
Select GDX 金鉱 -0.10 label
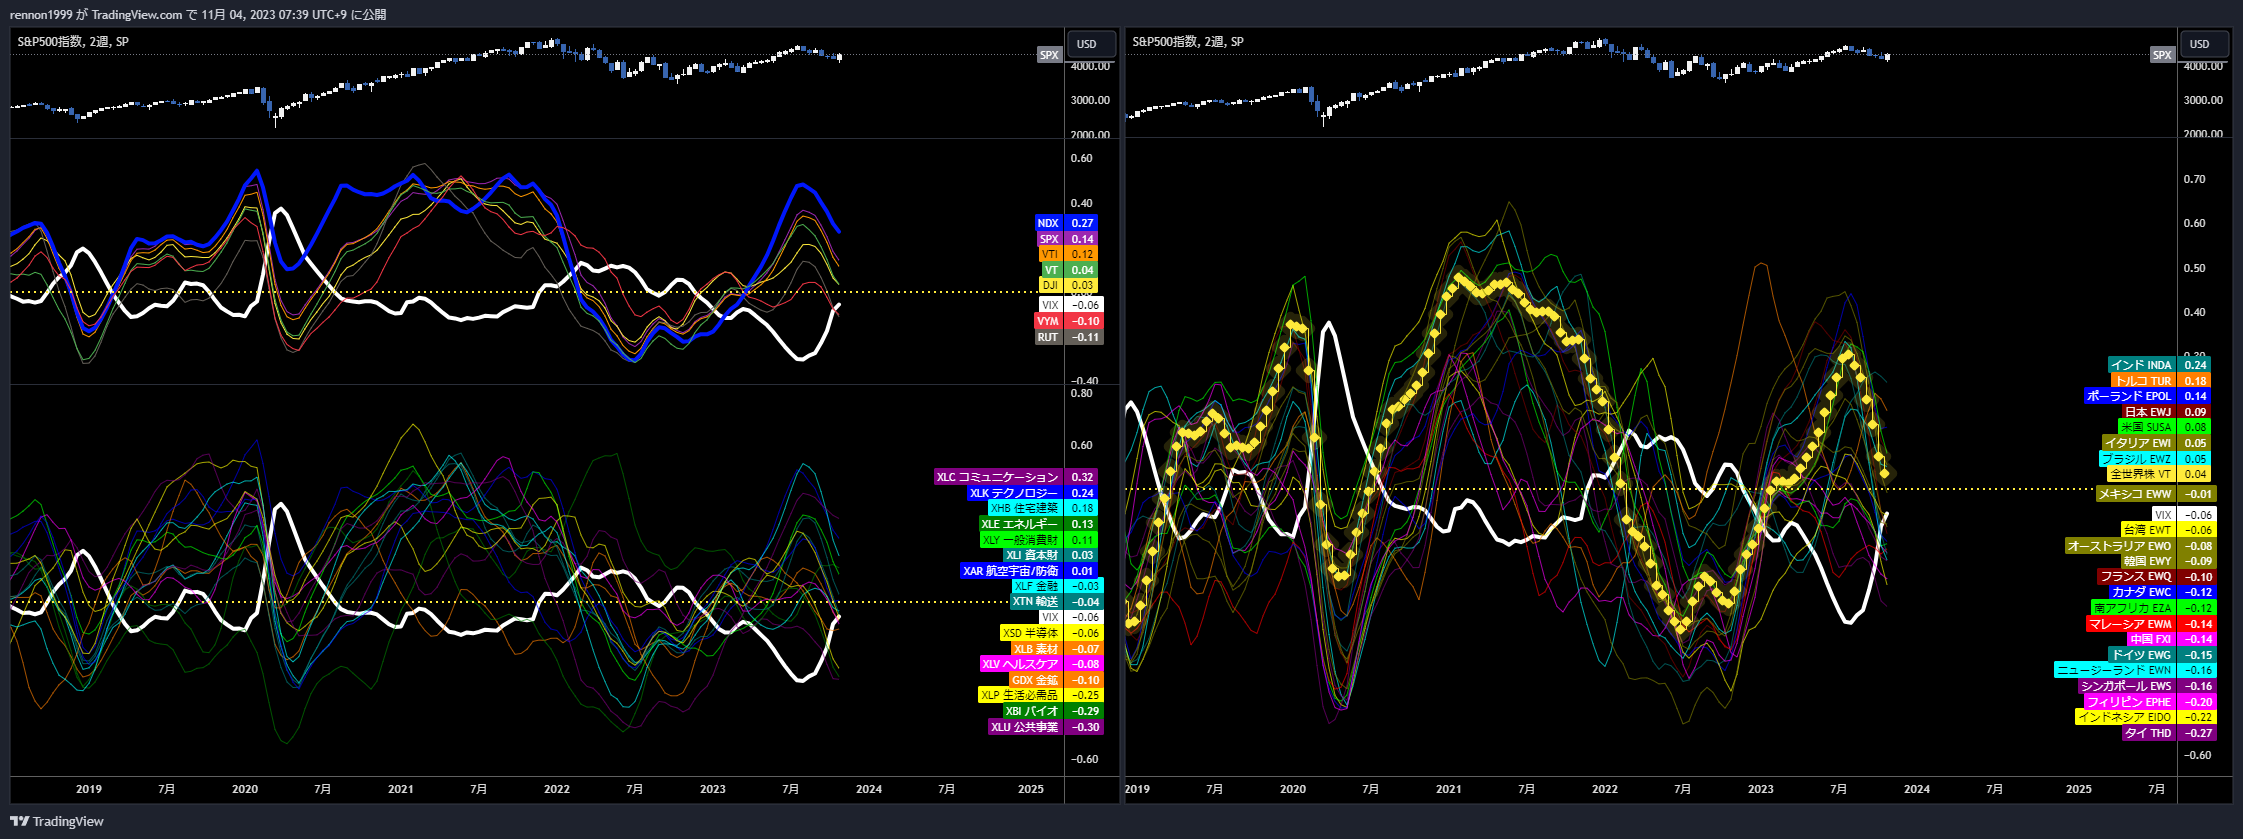pos(1056,680)
